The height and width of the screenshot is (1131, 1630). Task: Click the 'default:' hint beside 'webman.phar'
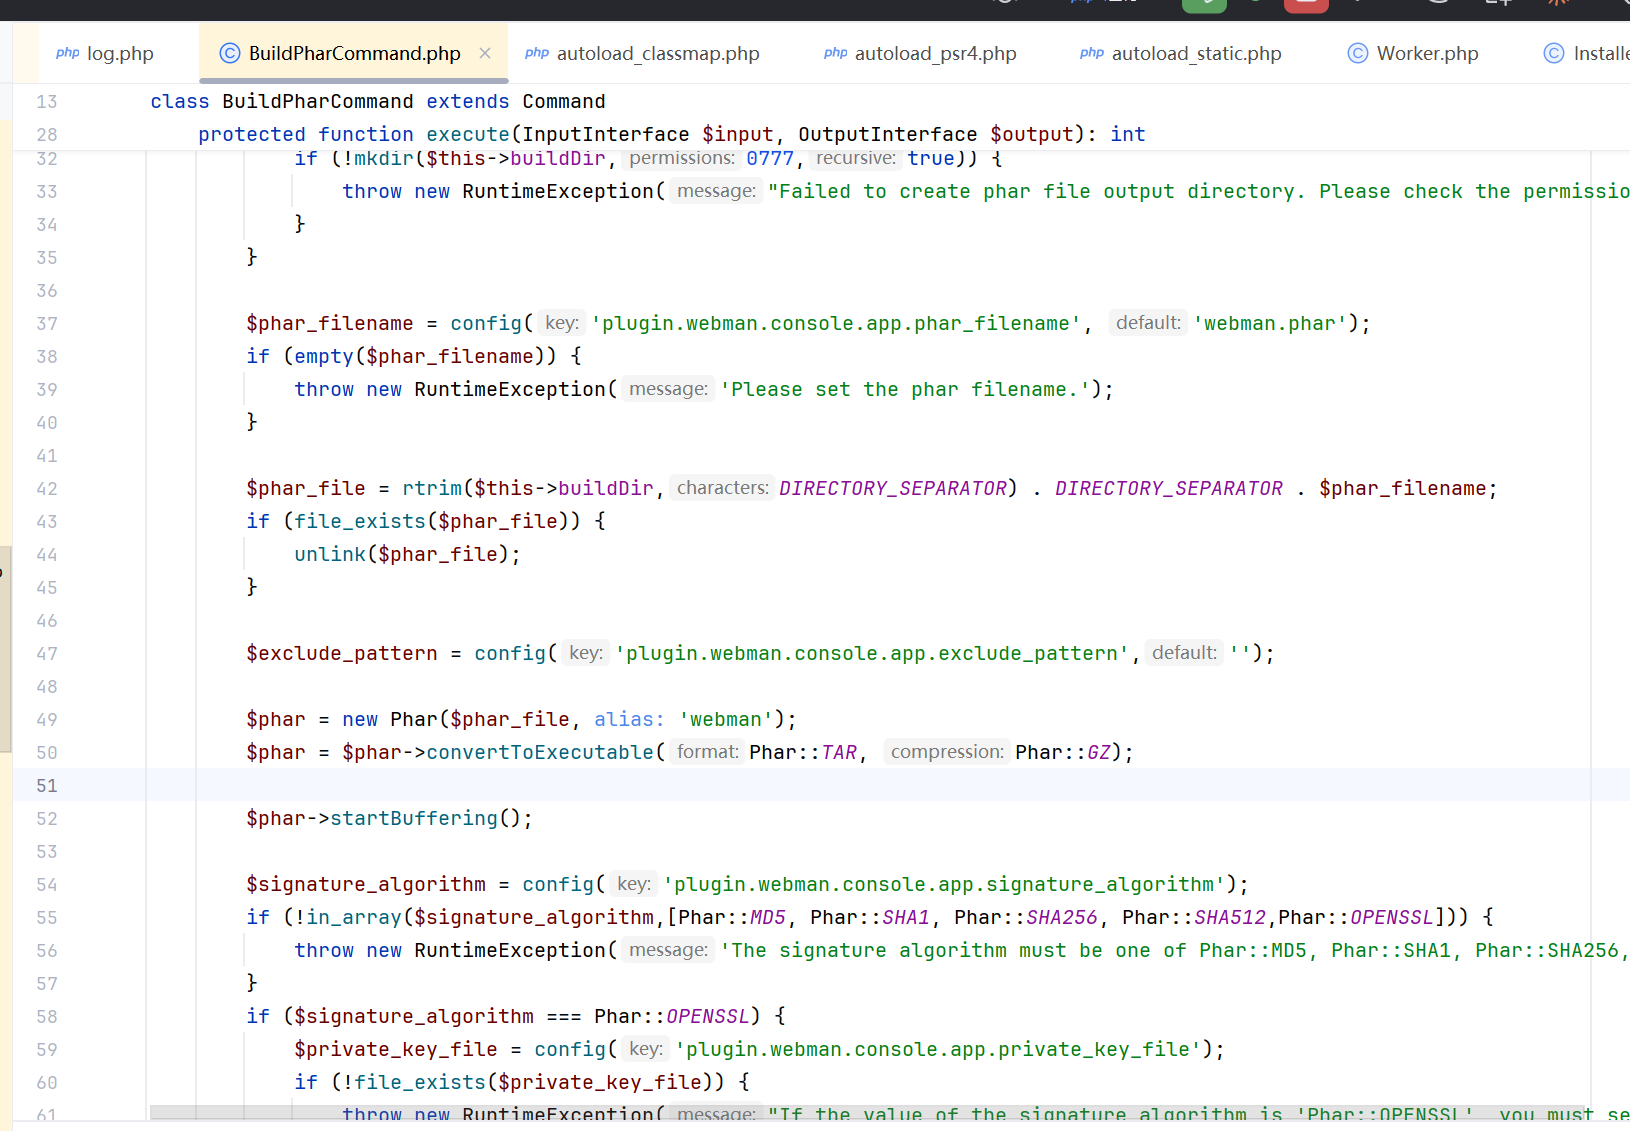point(1147,323)
